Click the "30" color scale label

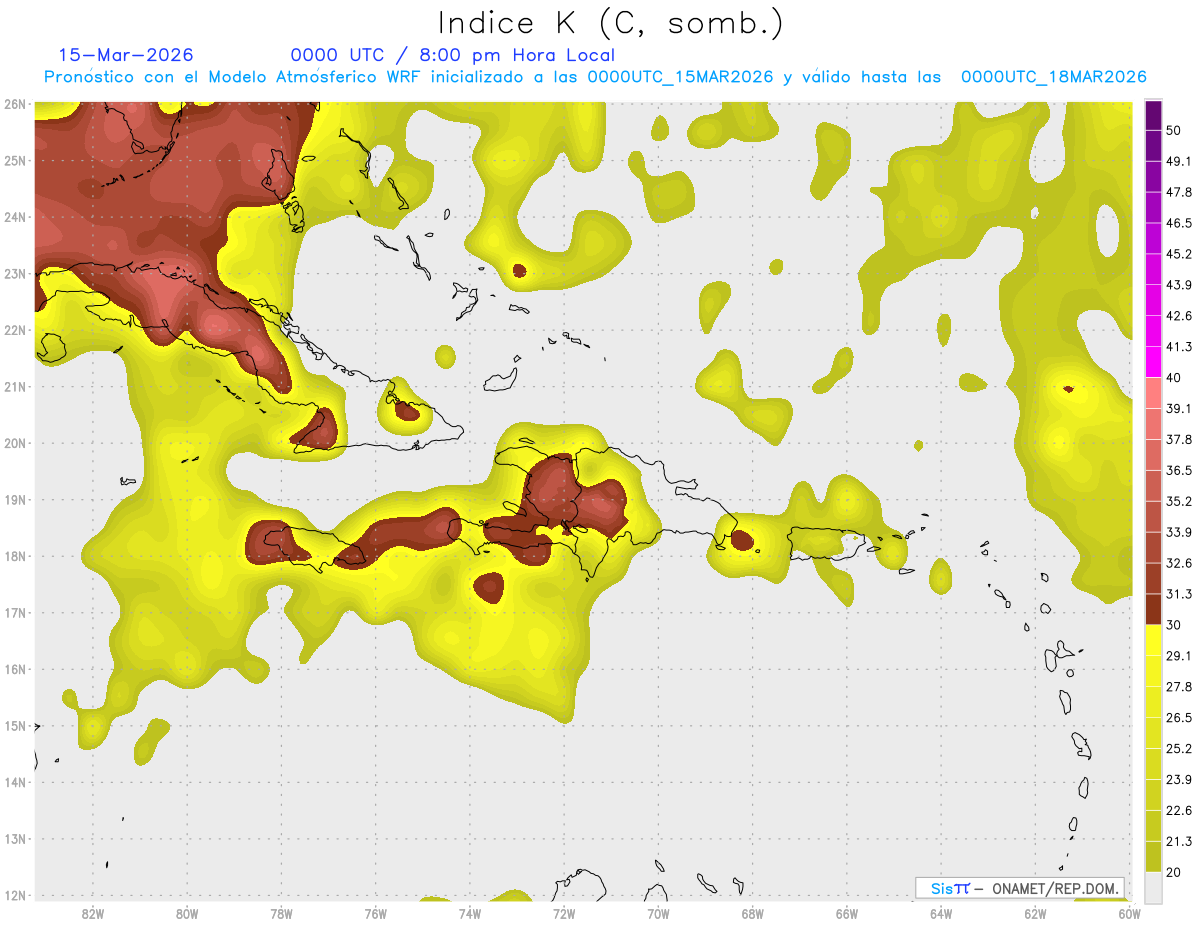(x=1173, y=625)
